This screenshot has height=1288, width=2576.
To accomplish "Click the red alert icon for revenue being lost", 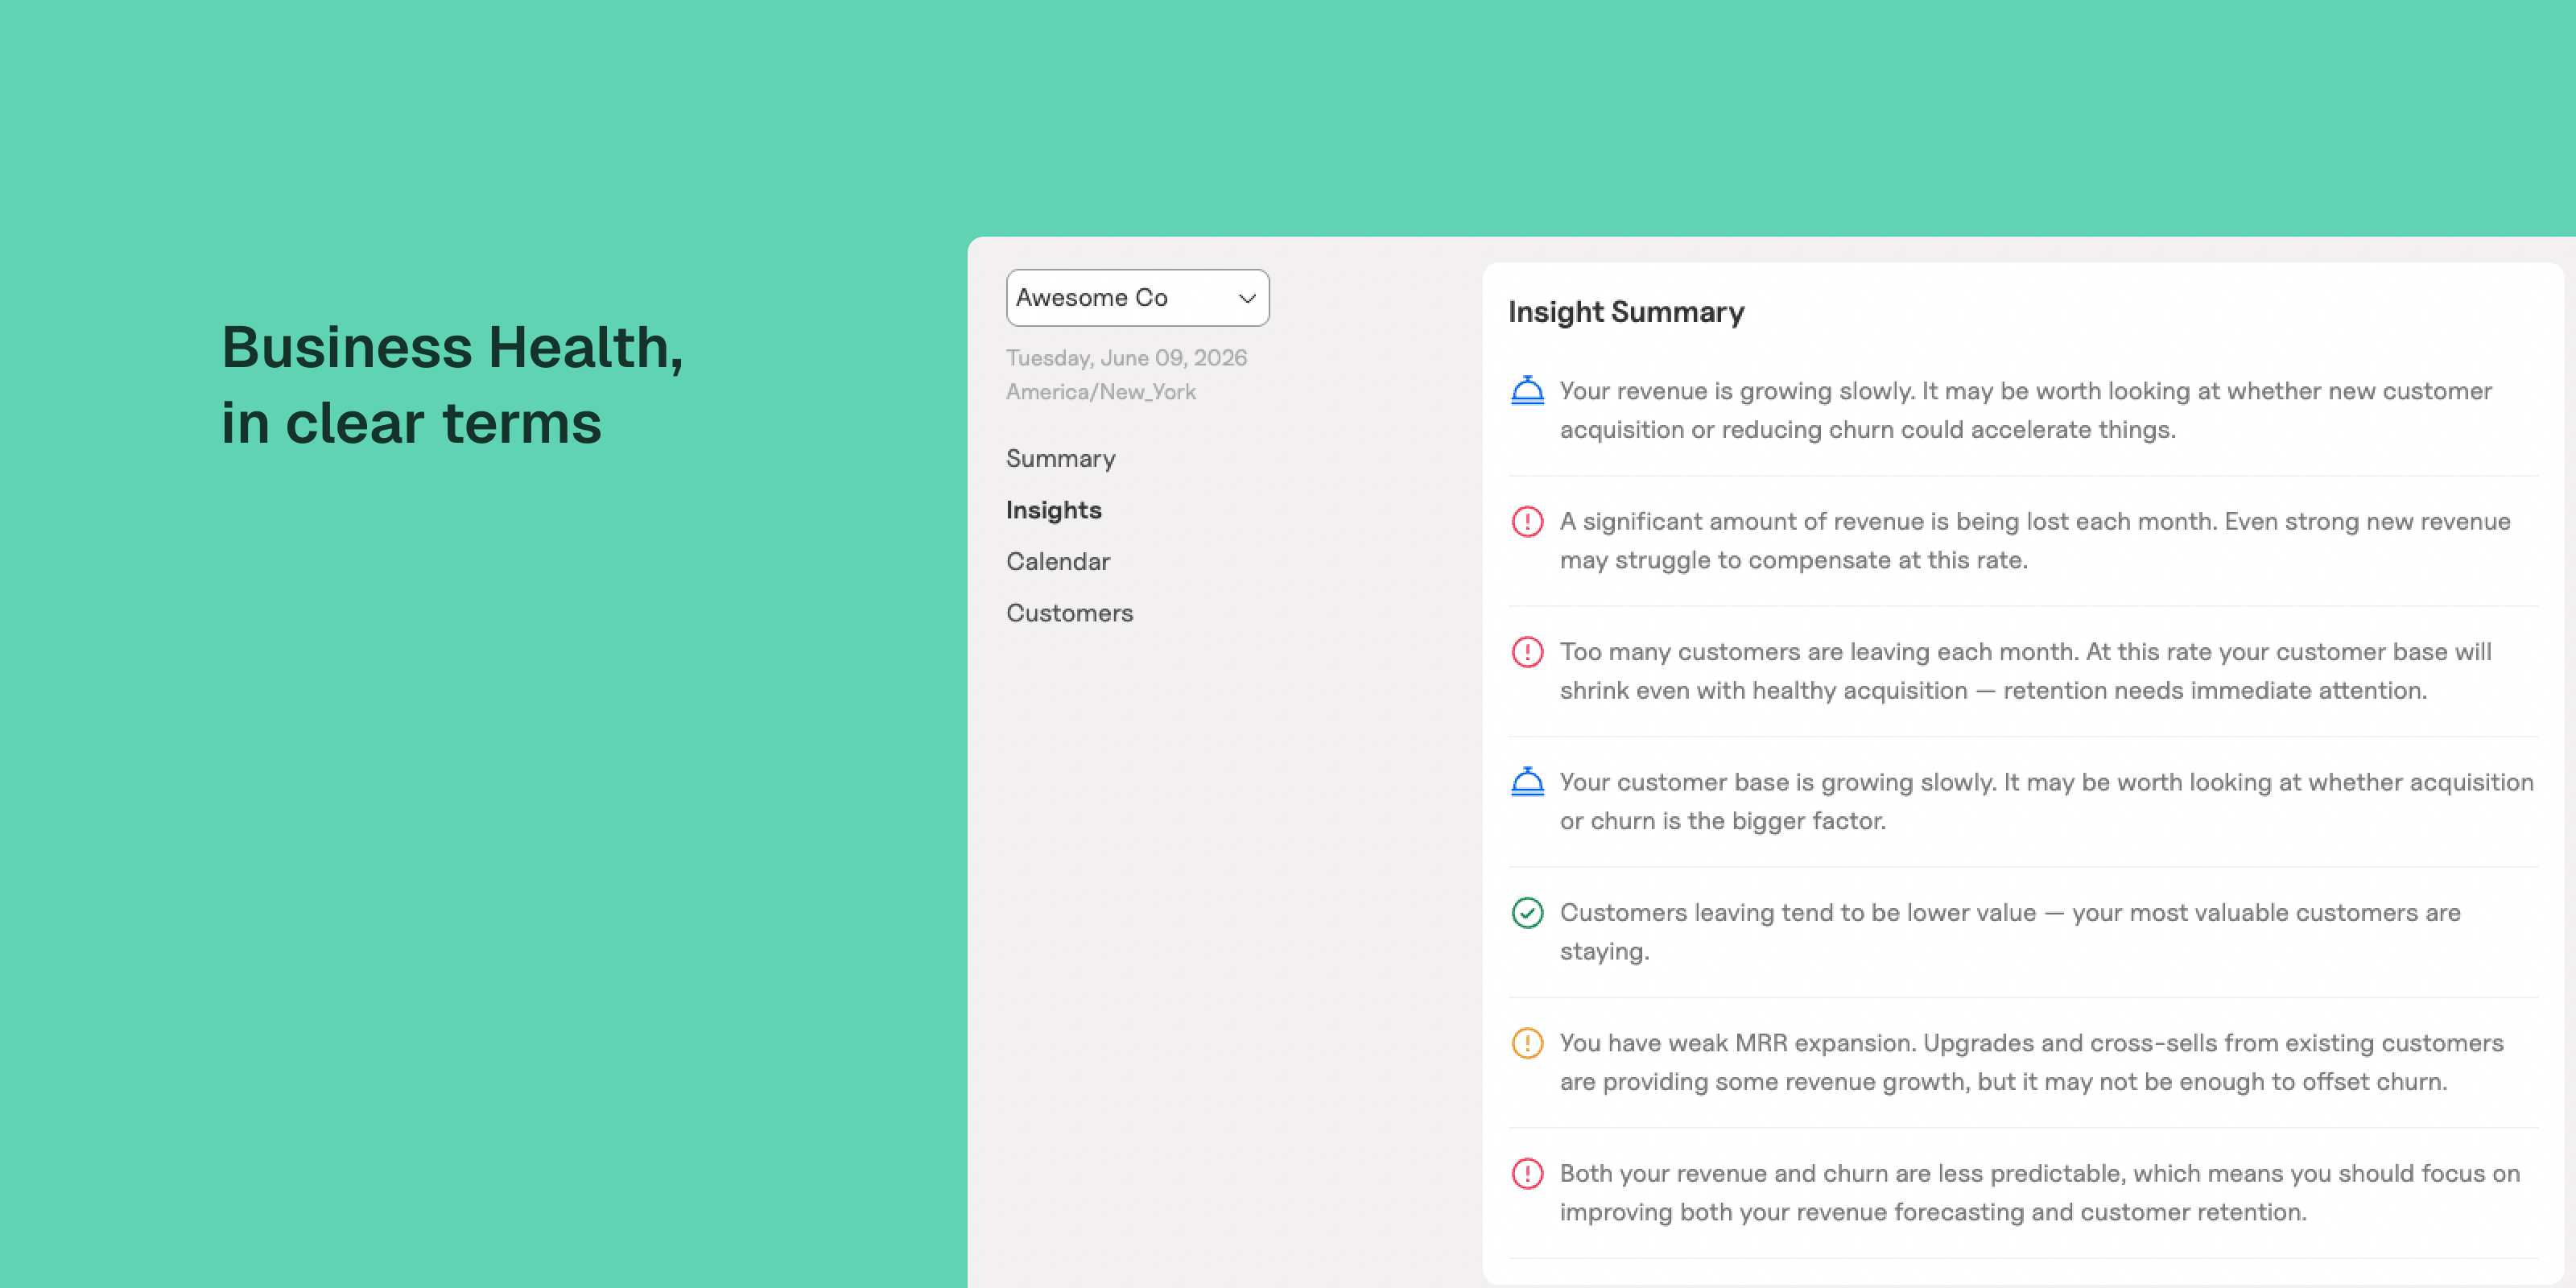I will 1527,521.
